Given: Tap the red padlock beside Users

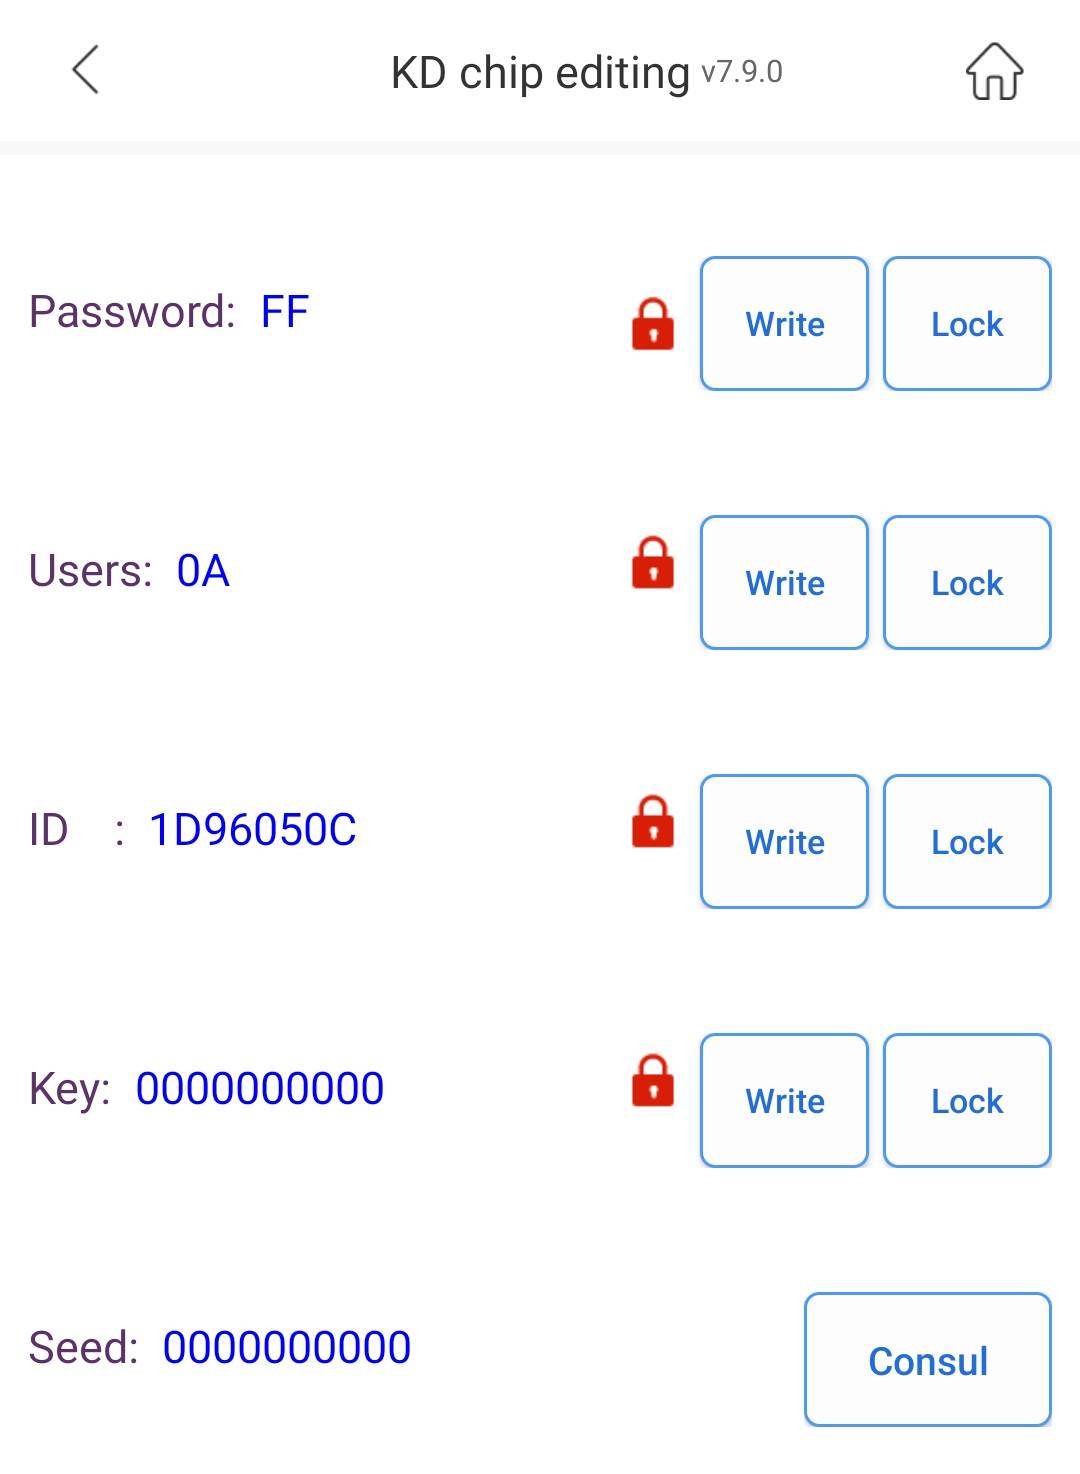Looking at the screenshot, I should pos(653,562).
